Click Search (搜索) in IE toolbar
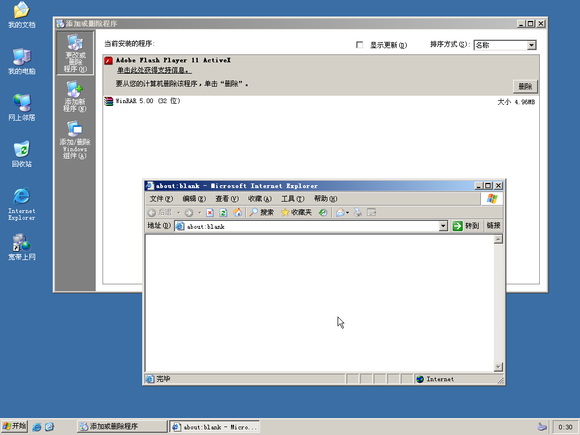 click(x=262, y=212)
